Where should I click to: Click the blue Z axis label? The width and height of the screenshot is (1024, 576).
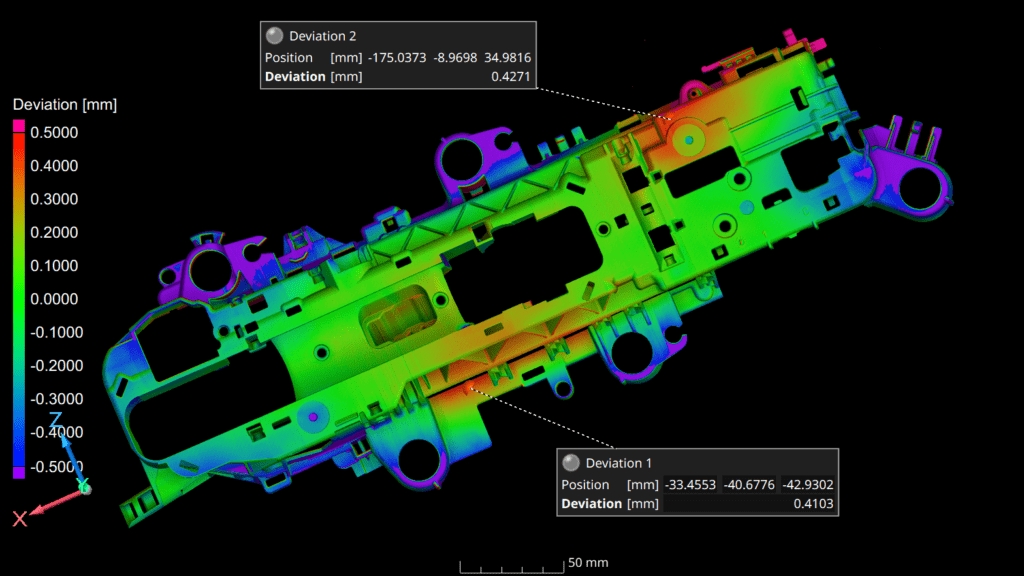click(56, 419)
